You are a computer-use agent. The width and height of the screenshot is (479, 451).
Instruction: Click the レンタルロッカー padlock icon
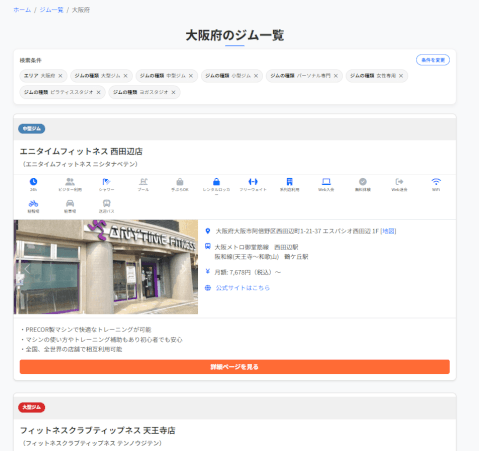click(x=216, y=182)
